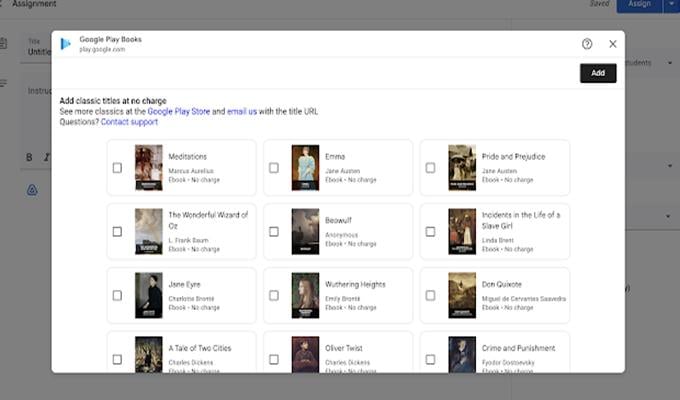Click the Pride and Prejudice title
Screen dimensions: 680x400
513,157
